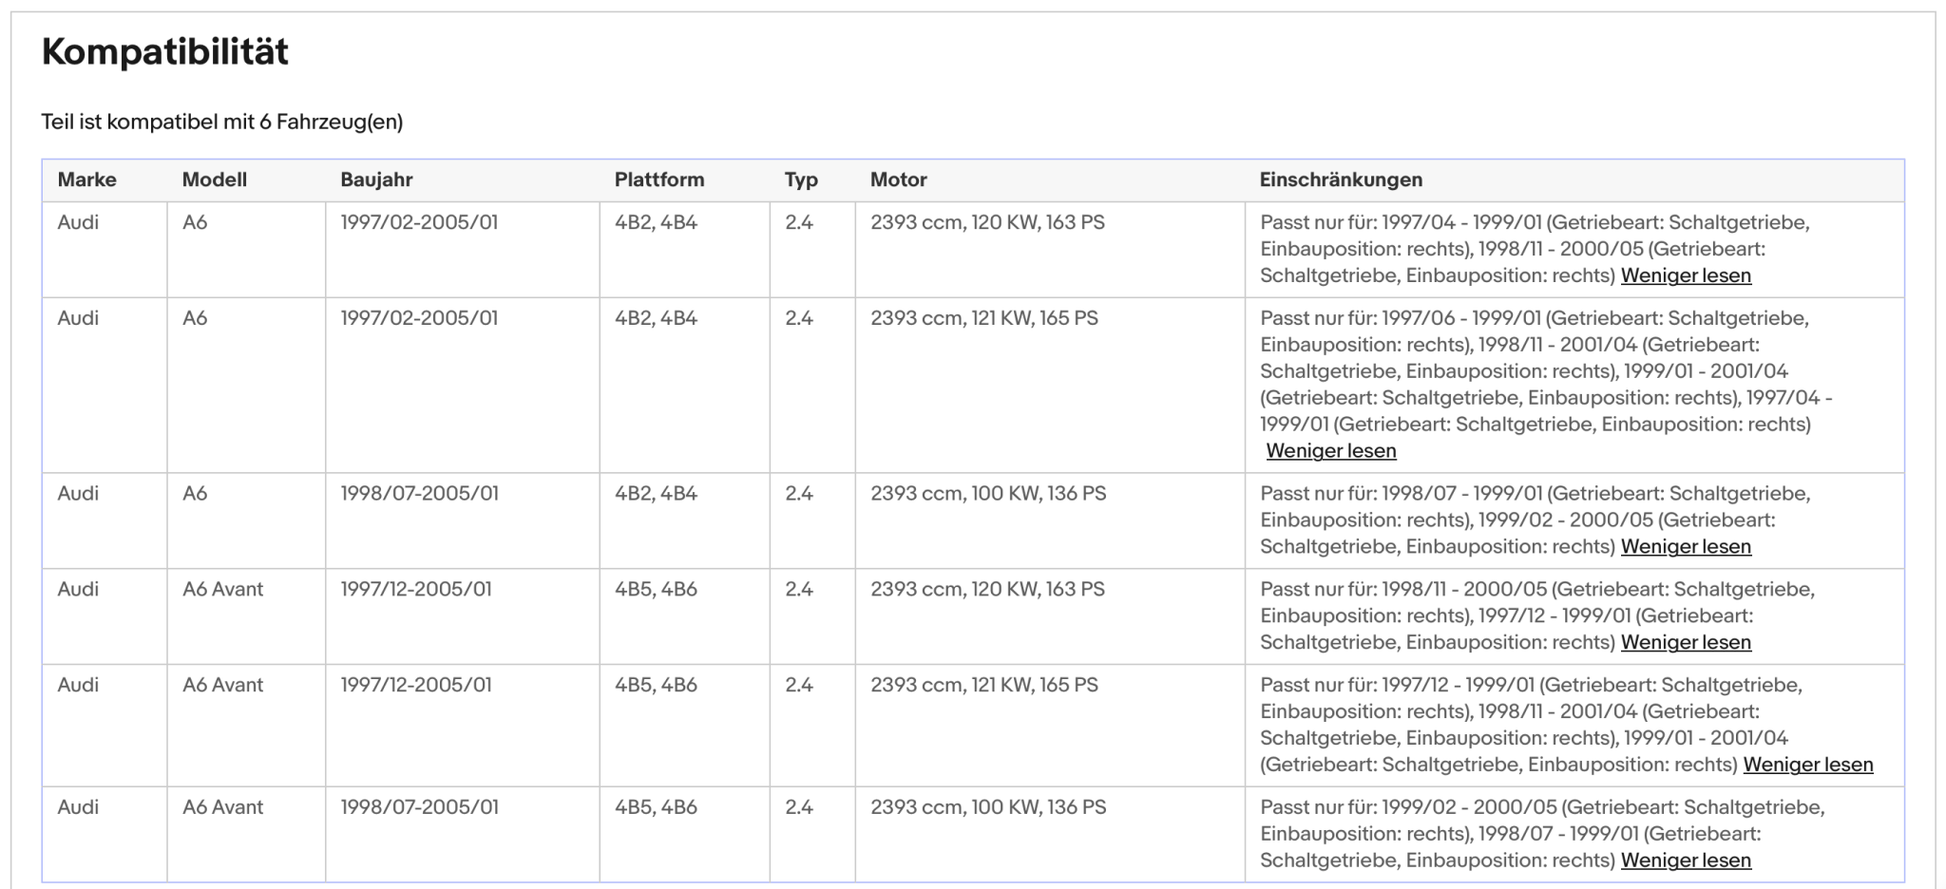Select the text "Teil ist kompatibel mit 6 Fahrzeug(en)"
Image resolution: width=1946 pixels, height=889 pixels.
tap(222, 122)
